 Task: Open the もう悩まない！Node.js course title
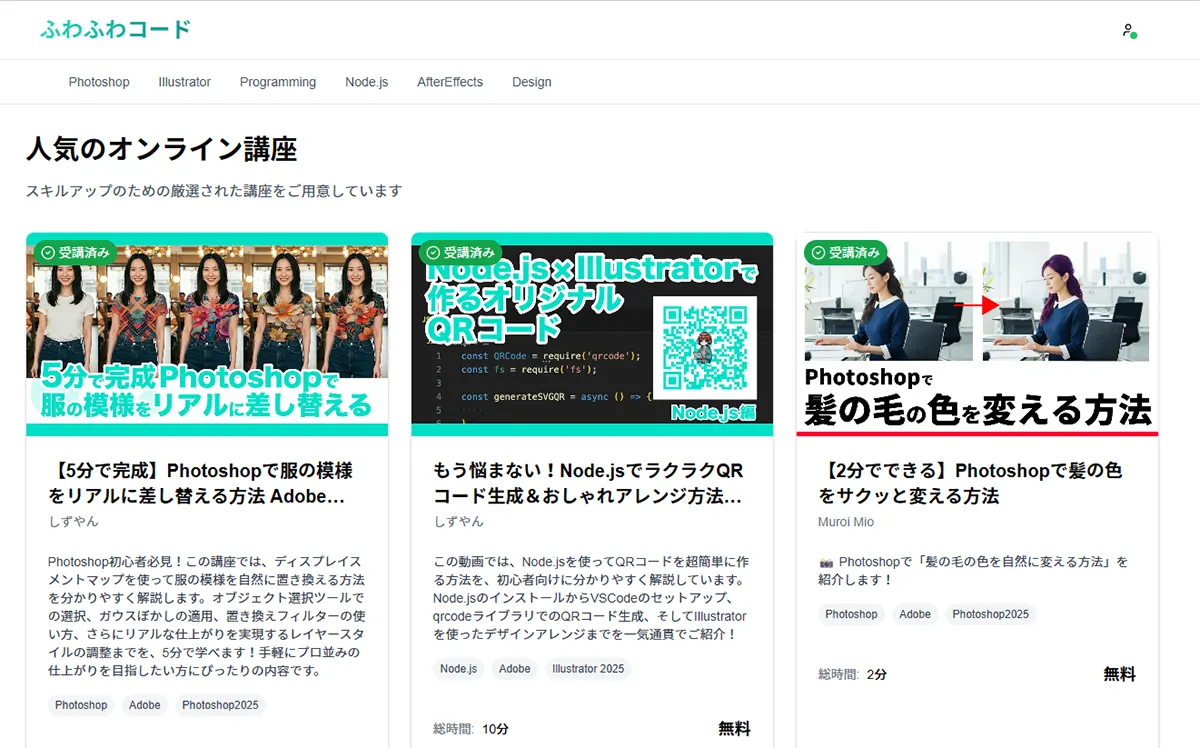[588, 483]
